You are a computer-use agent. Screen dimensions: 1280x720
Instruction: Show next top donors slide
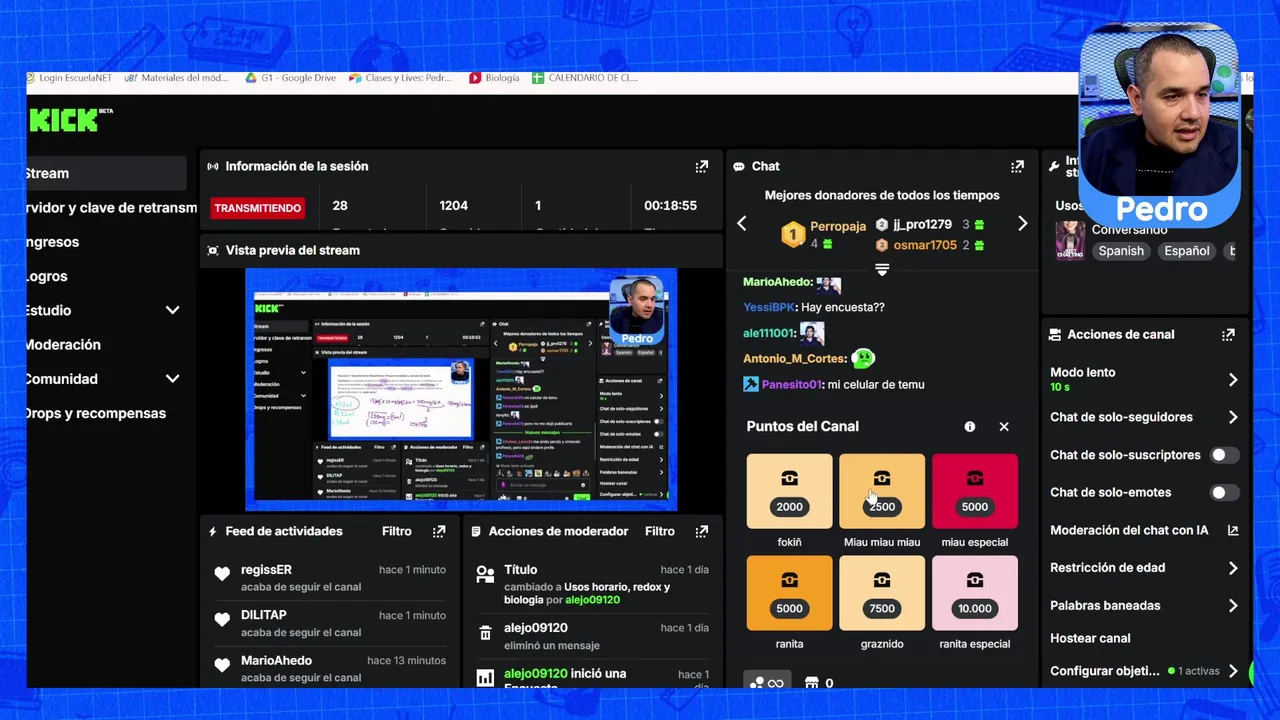coord(1022,224)
